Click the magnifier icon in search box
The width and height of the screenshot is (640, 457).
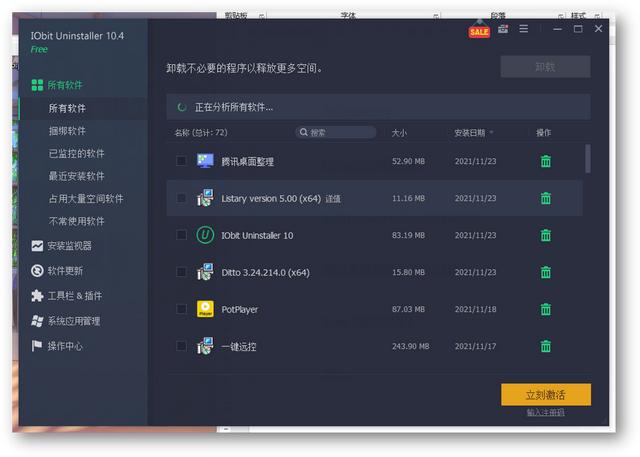pyautogui.click(x=304, y=132)
